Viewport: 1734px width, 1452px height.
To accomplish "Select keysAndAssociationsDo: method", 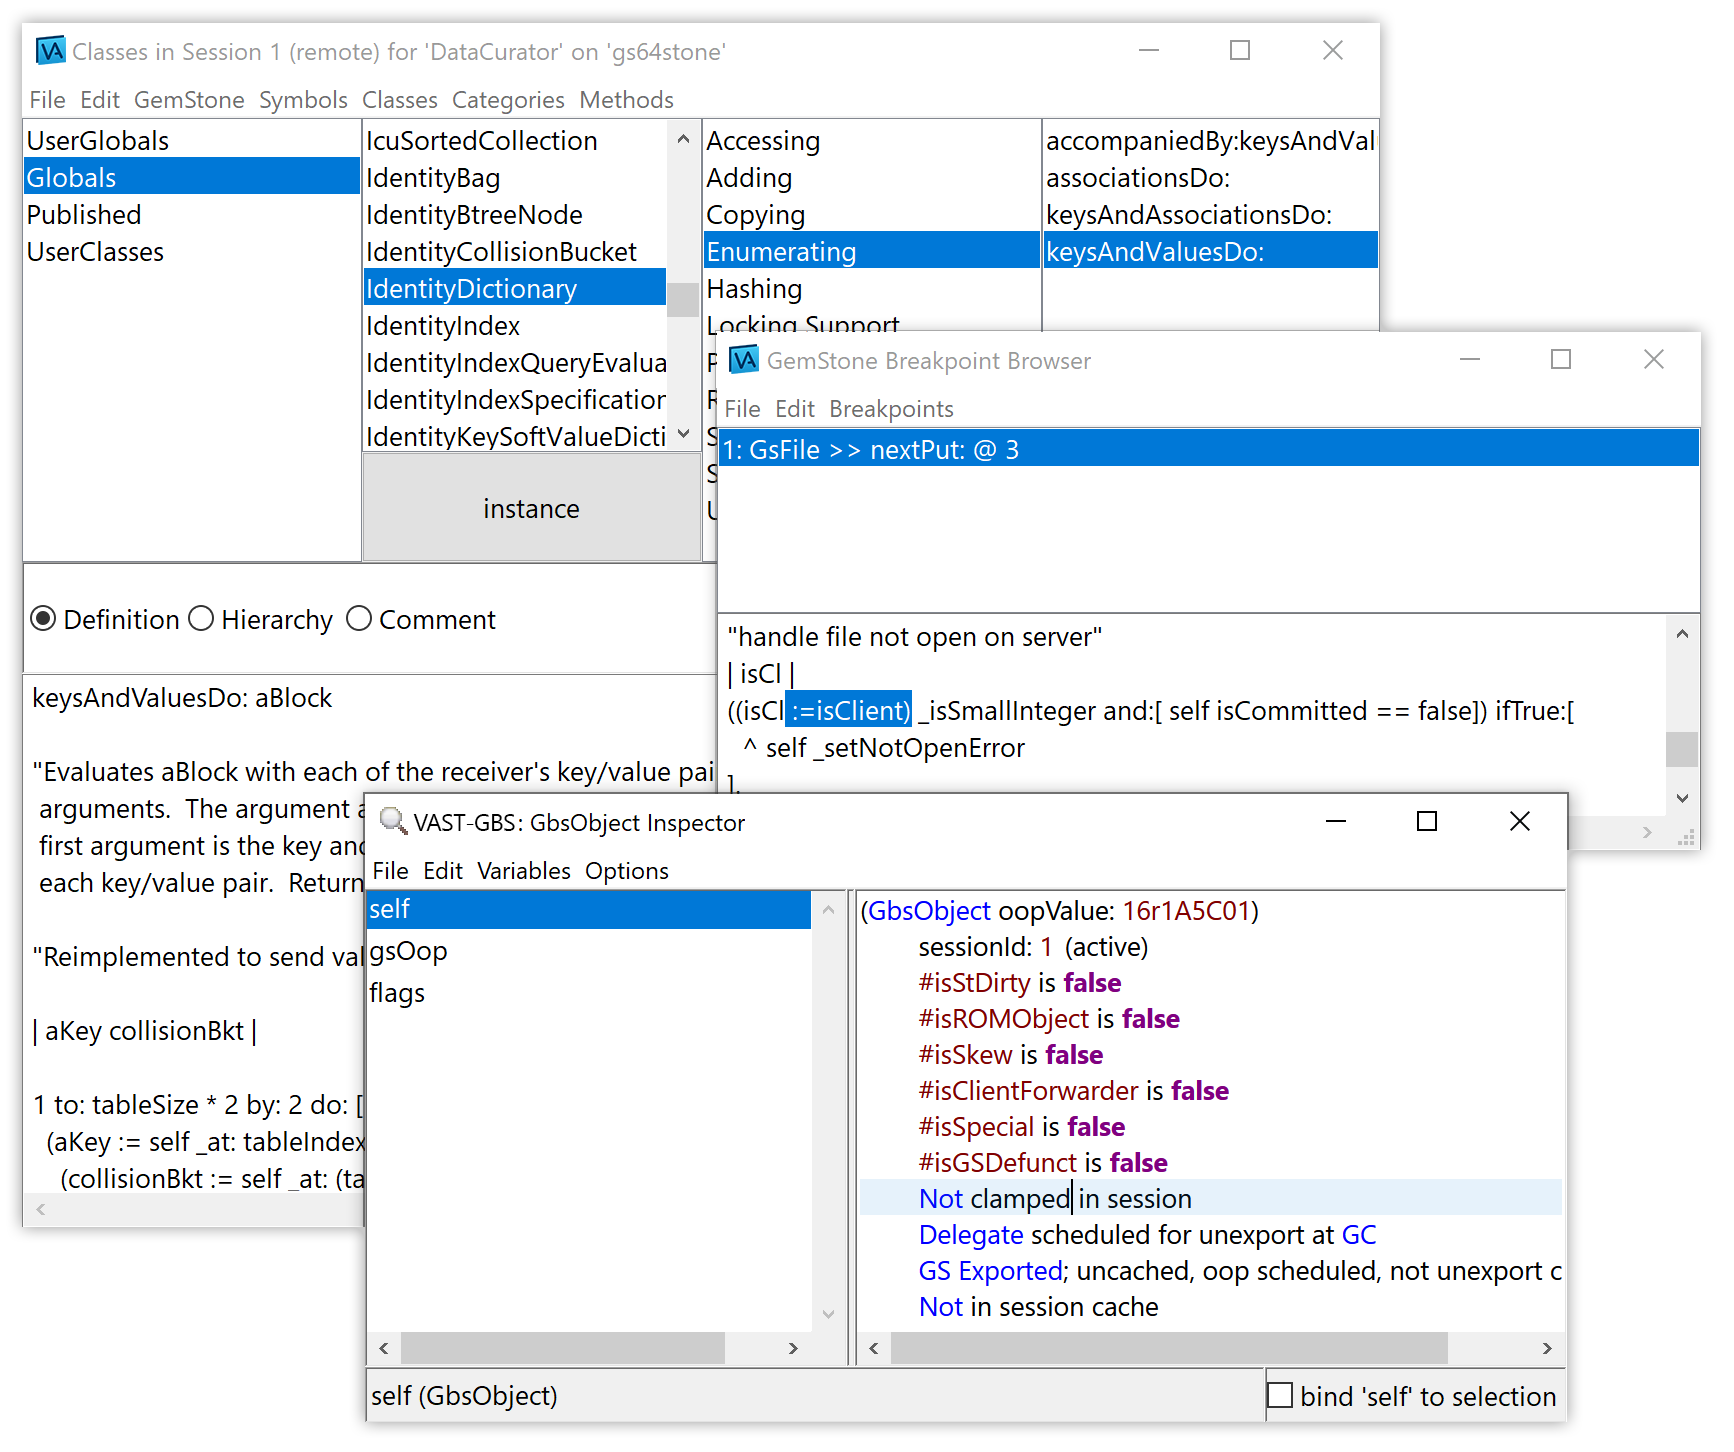I will coord(1210,215).
